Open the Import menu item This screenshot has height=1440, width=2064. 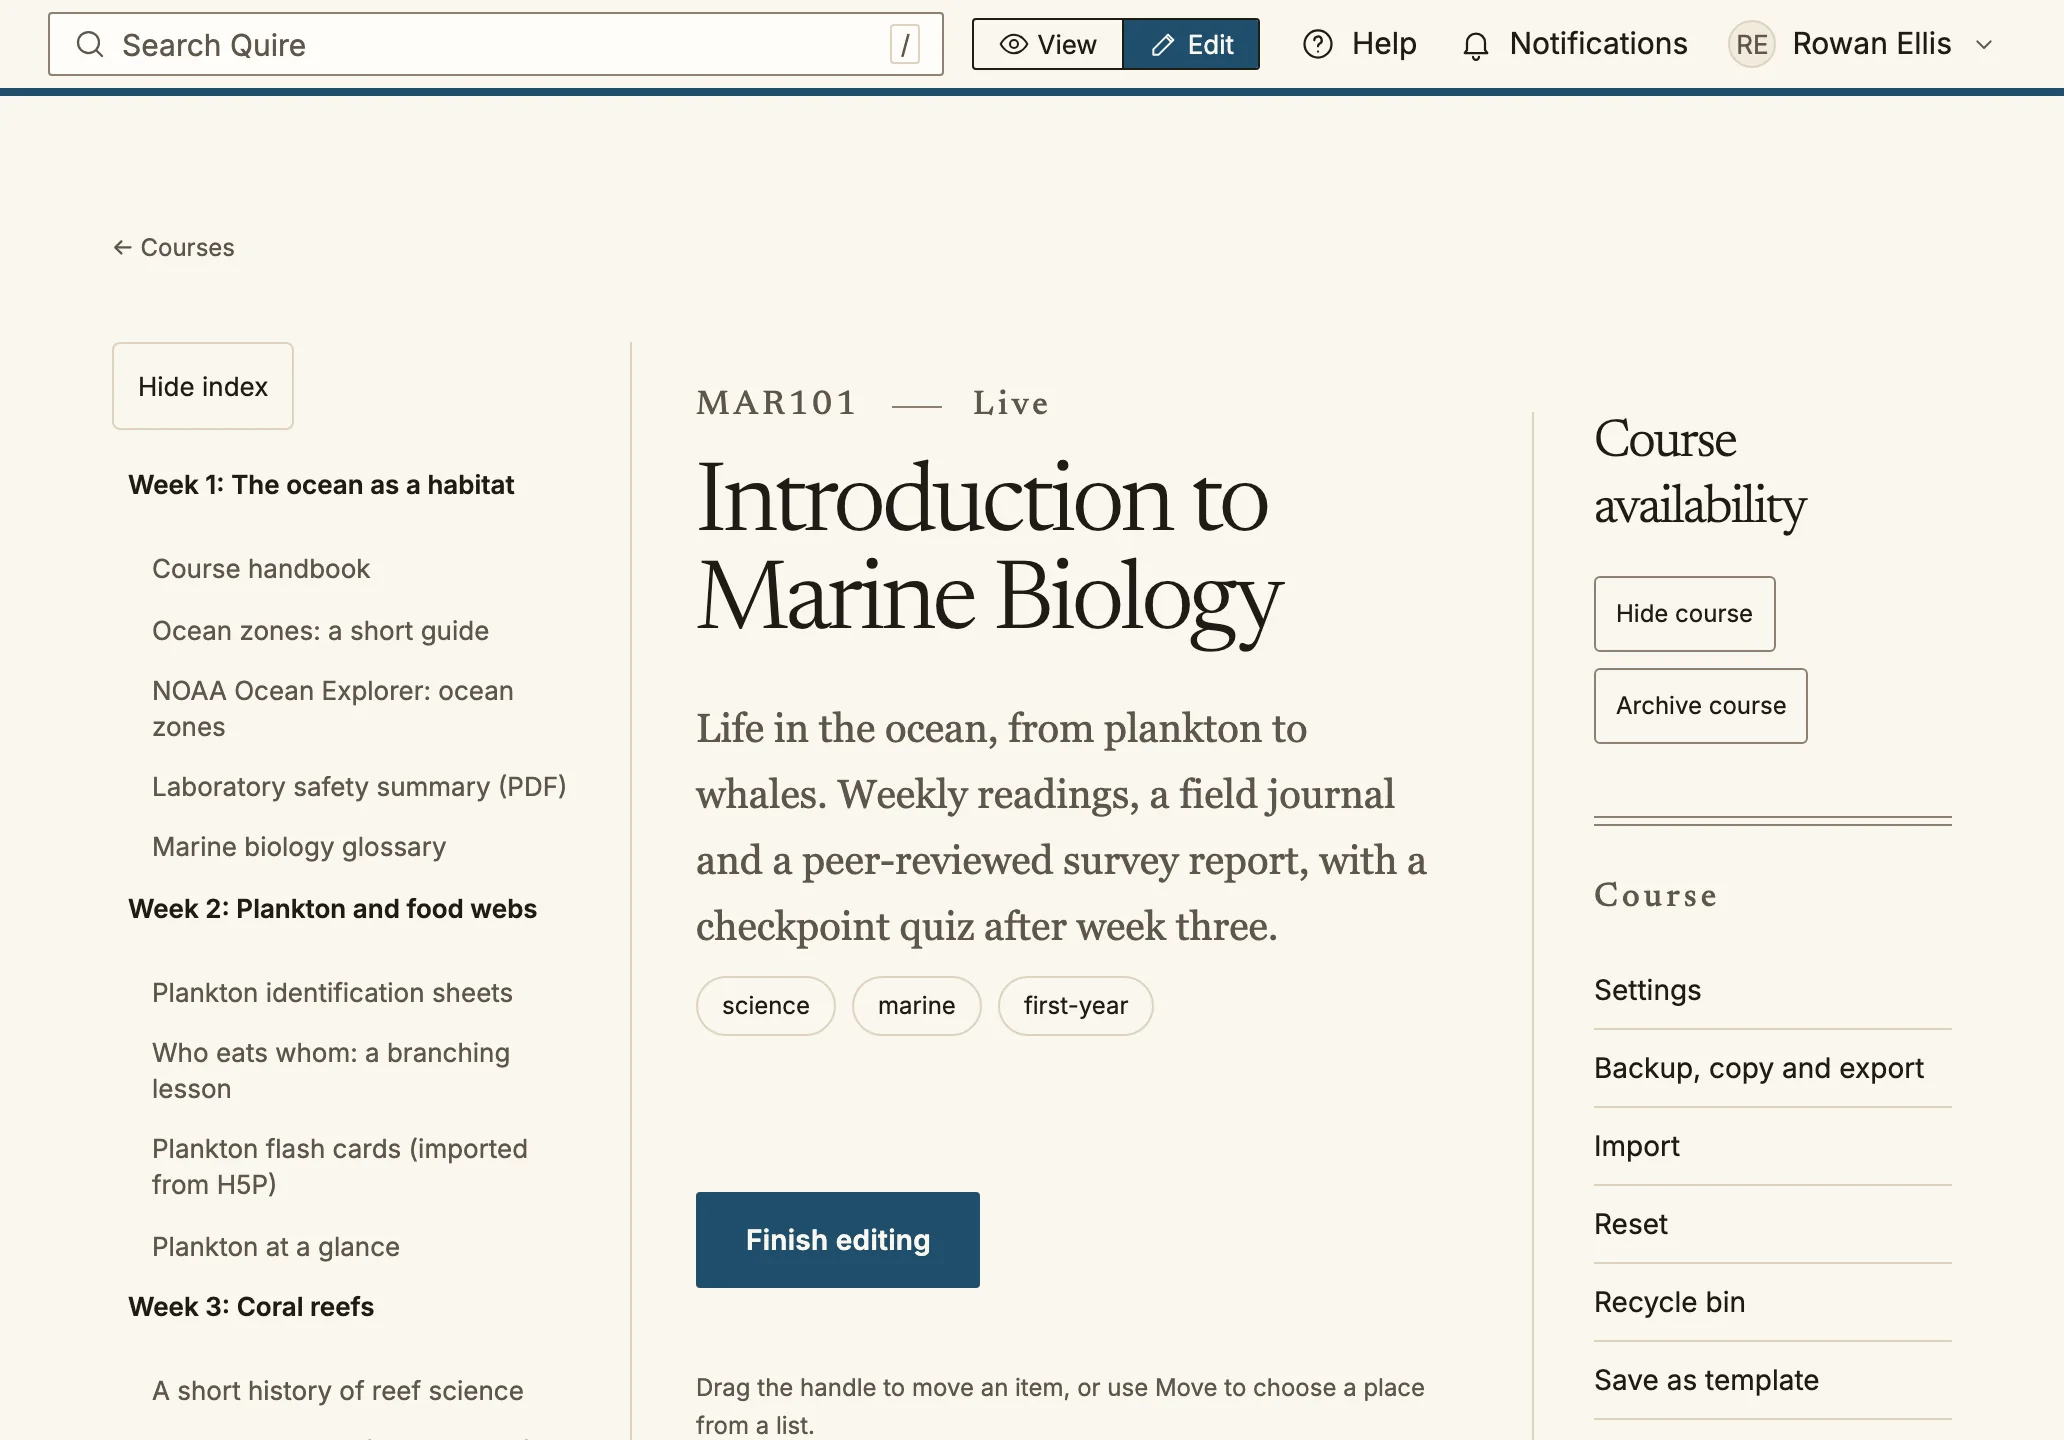1773,1146
